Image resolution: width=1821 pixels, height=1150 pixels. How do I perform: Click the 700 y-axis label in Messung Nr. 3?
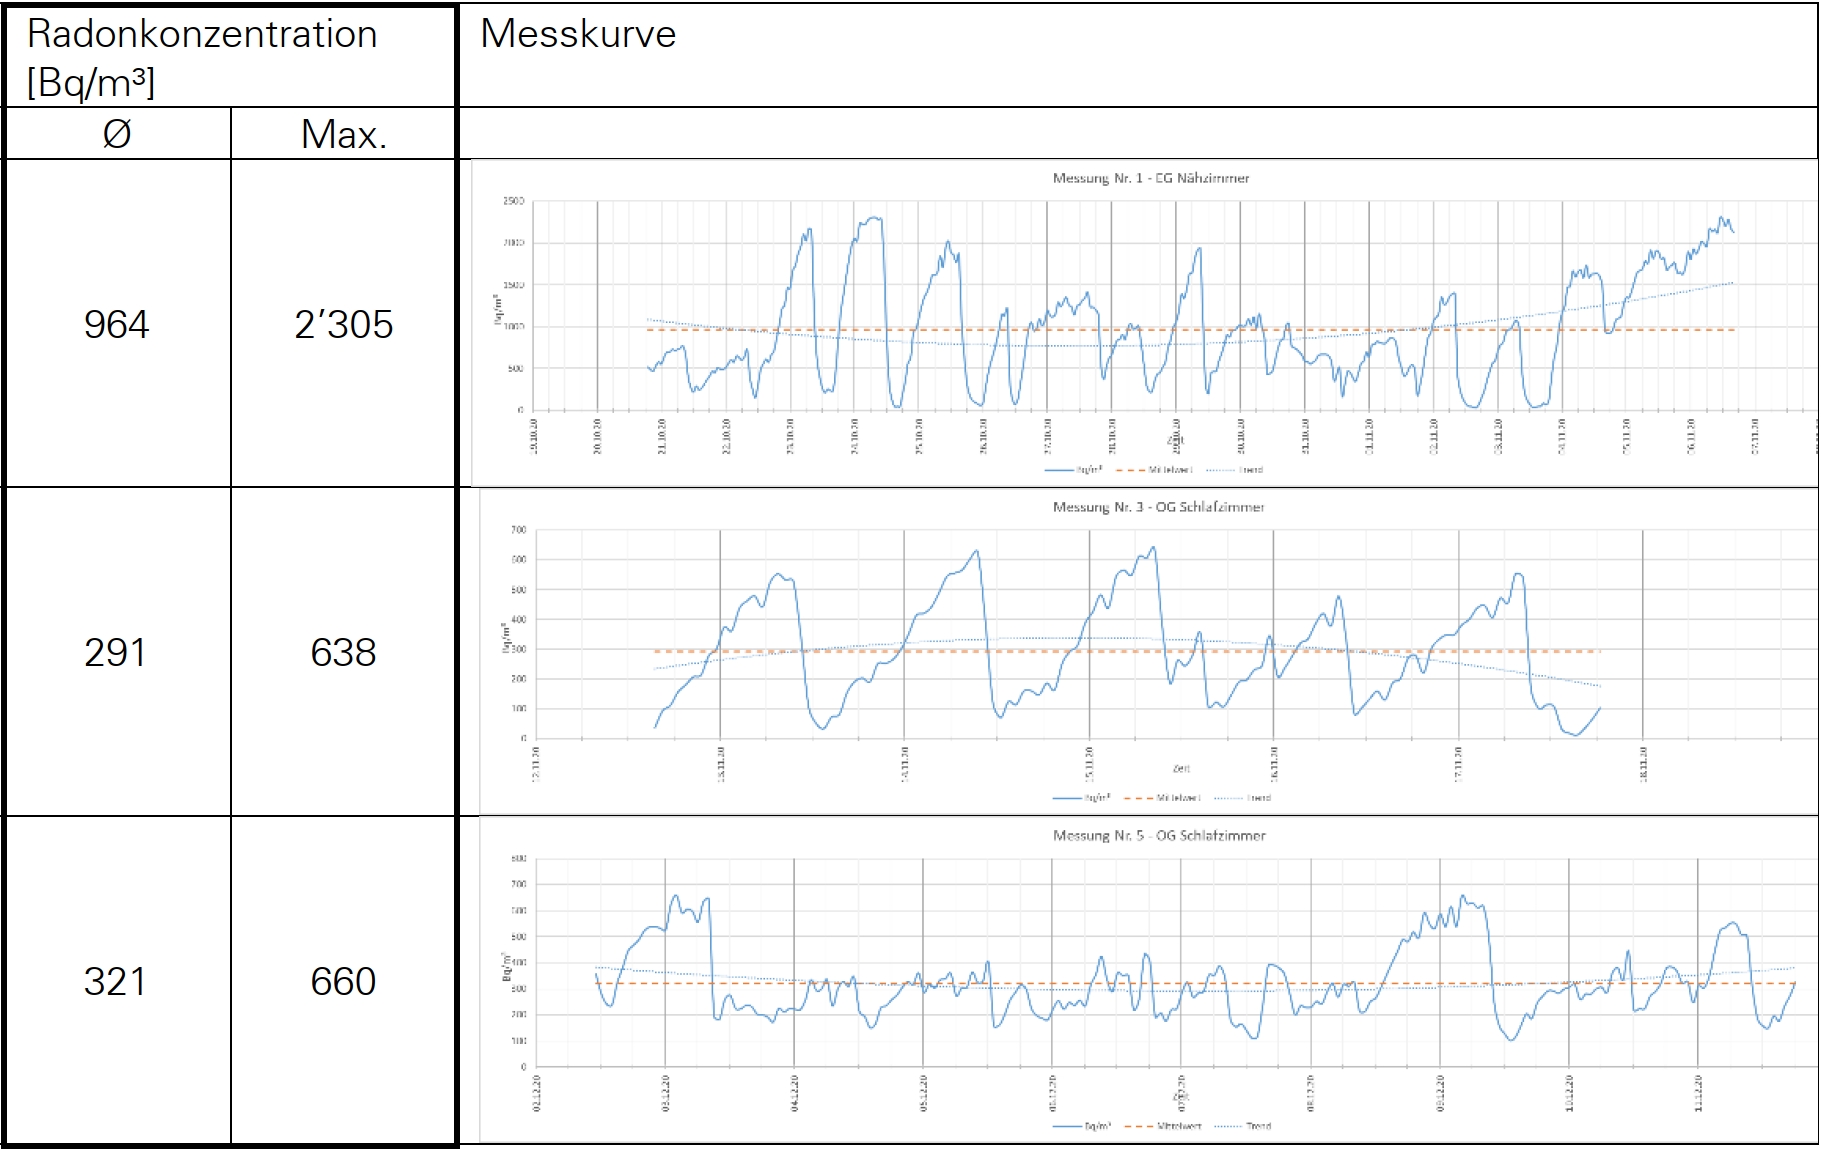pos(518,530)
